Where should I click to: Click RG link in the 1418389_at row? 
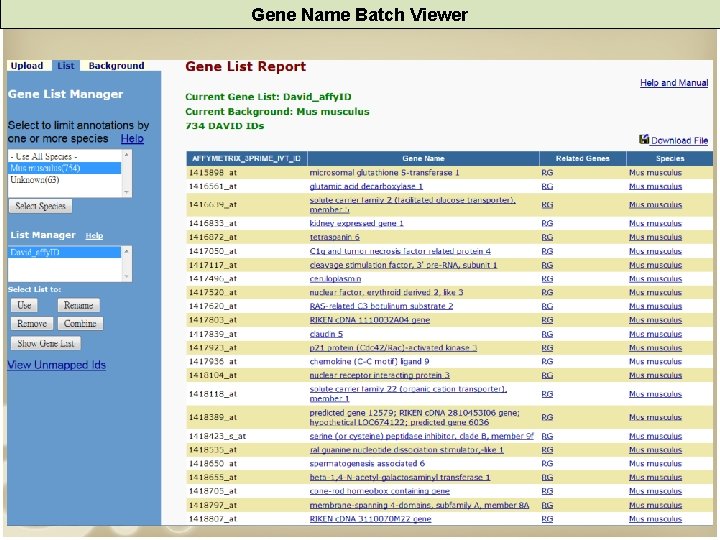point(547,417)
